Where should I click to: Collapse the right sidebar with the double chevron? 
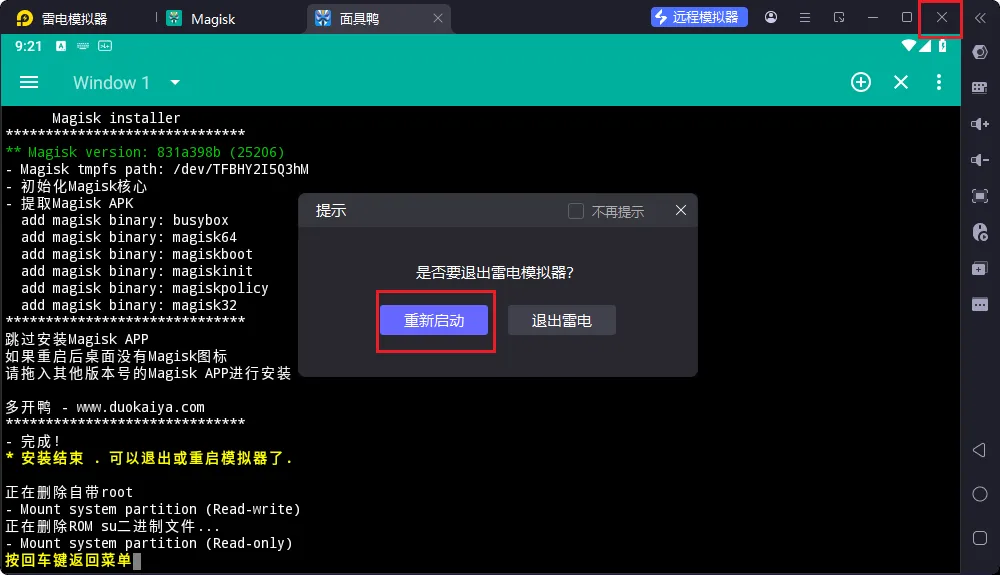tap(980, 18)
